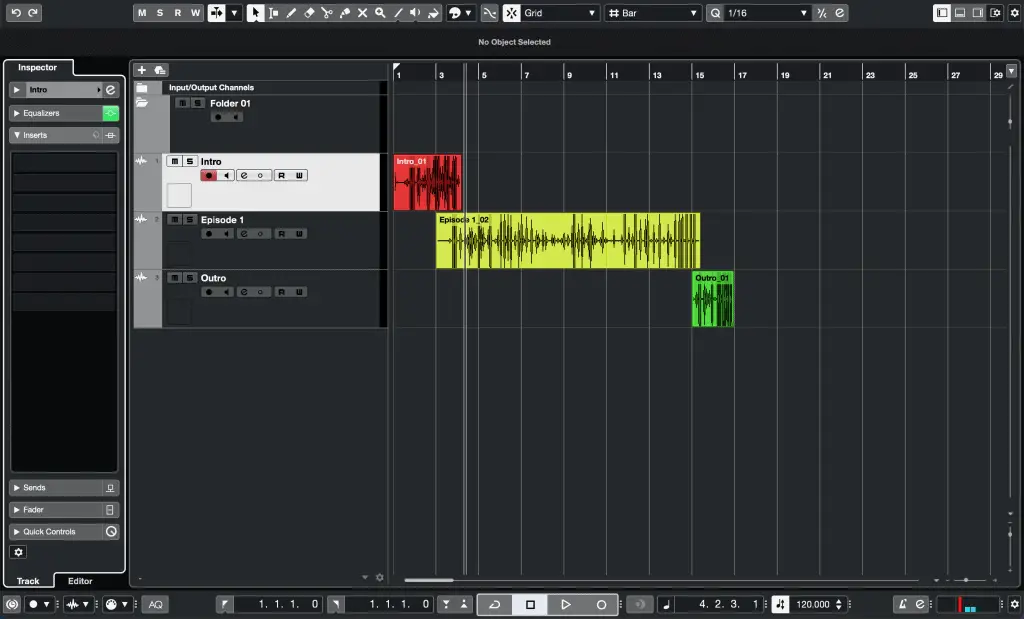Click the Redo arrow icon

(x=33, y=12)
